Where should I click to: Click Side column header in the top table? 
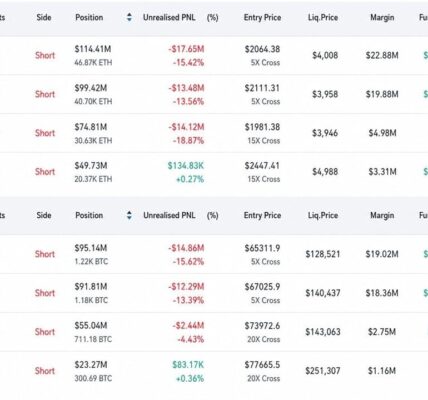(44, 17)
